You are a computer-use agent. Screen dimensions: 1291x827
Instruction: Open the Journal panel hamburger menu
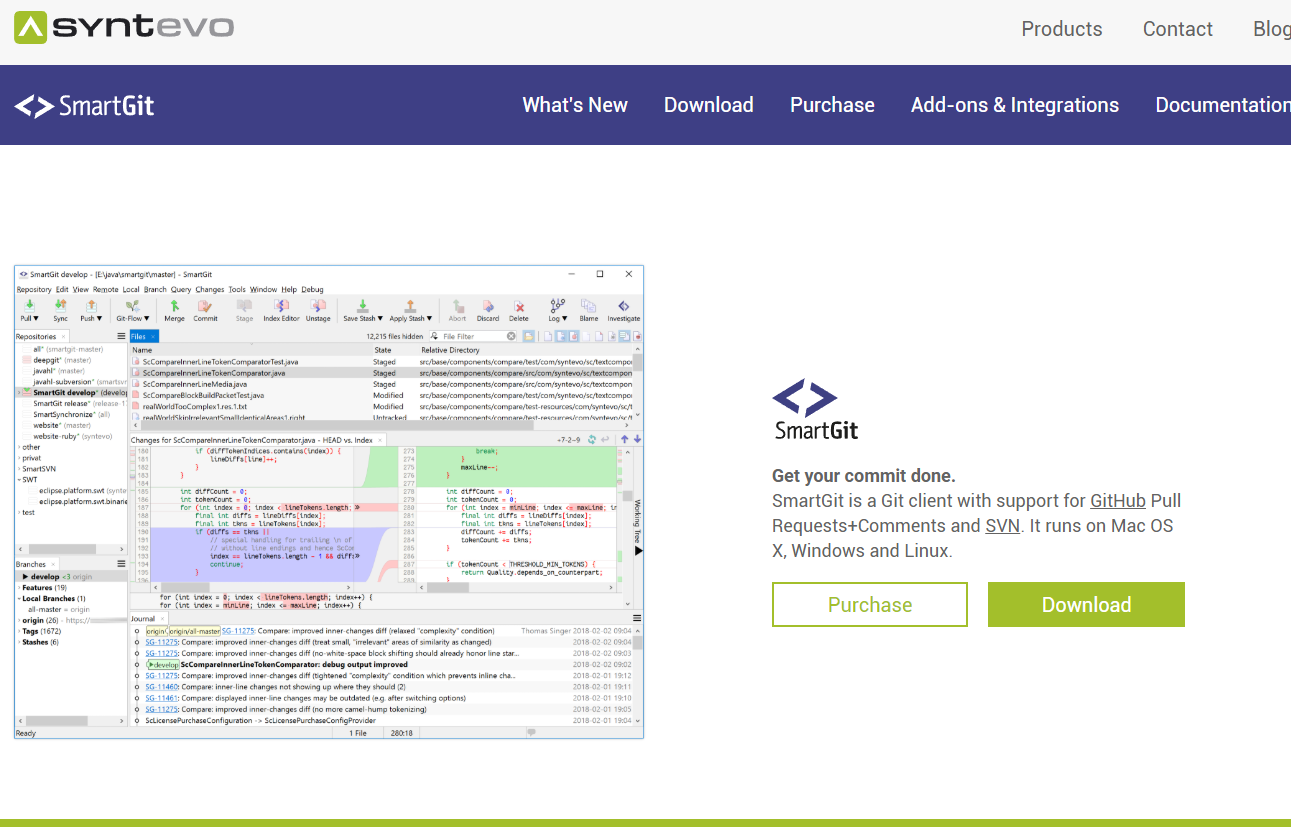click(x=637, y=619)
